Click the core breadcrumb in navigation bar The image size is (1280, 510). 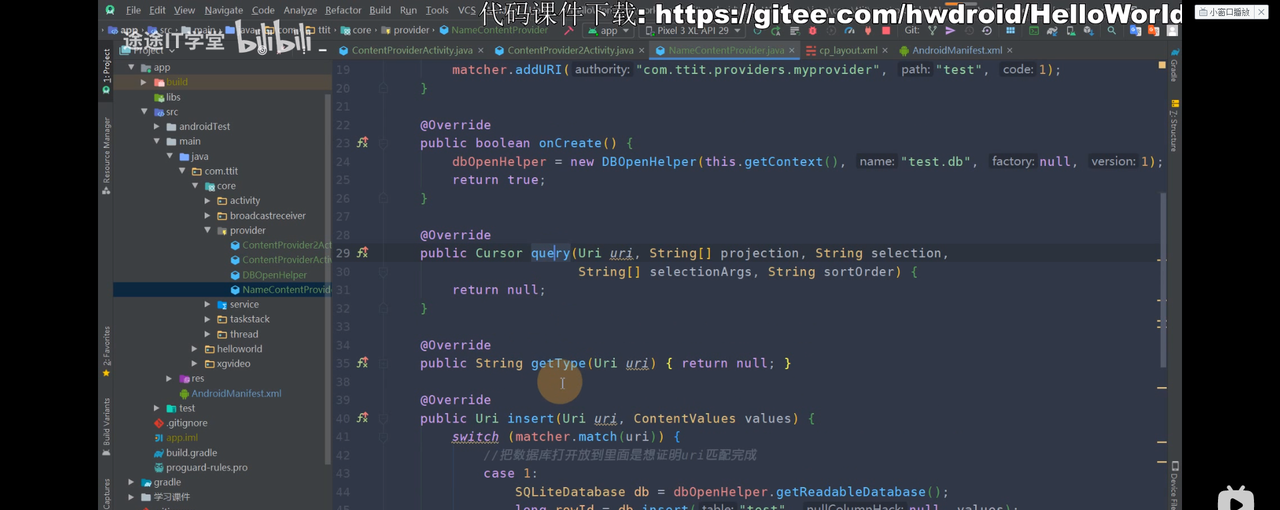355,30
